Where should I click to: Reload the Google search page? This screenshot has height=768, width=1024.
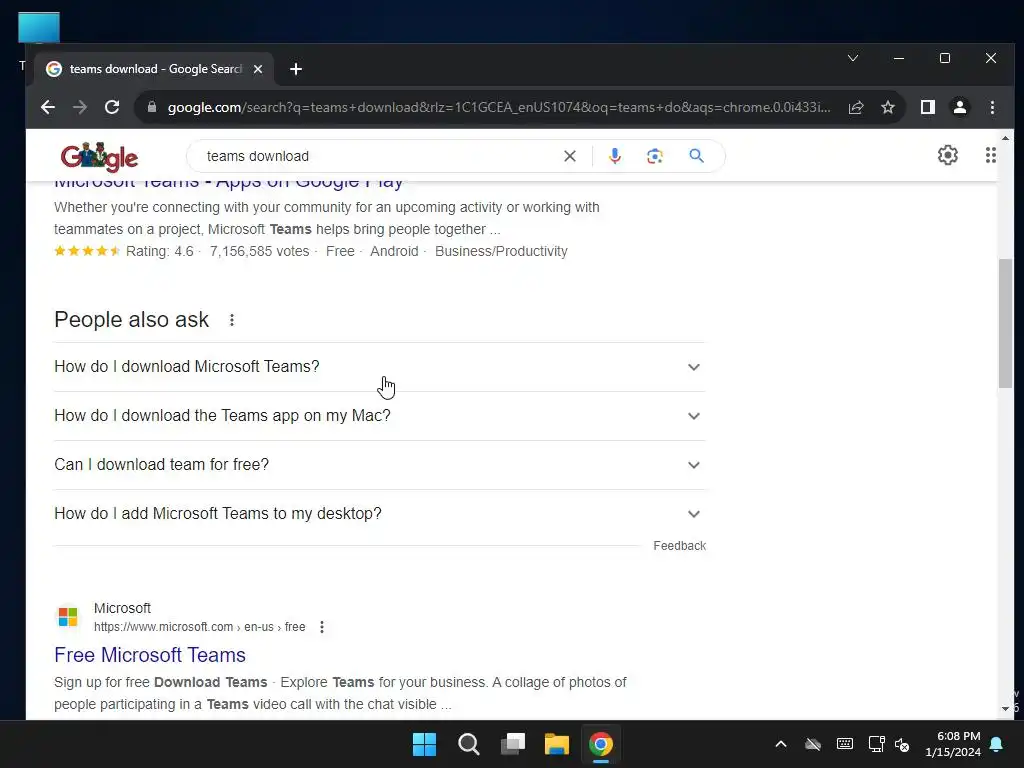pos(112,107)
